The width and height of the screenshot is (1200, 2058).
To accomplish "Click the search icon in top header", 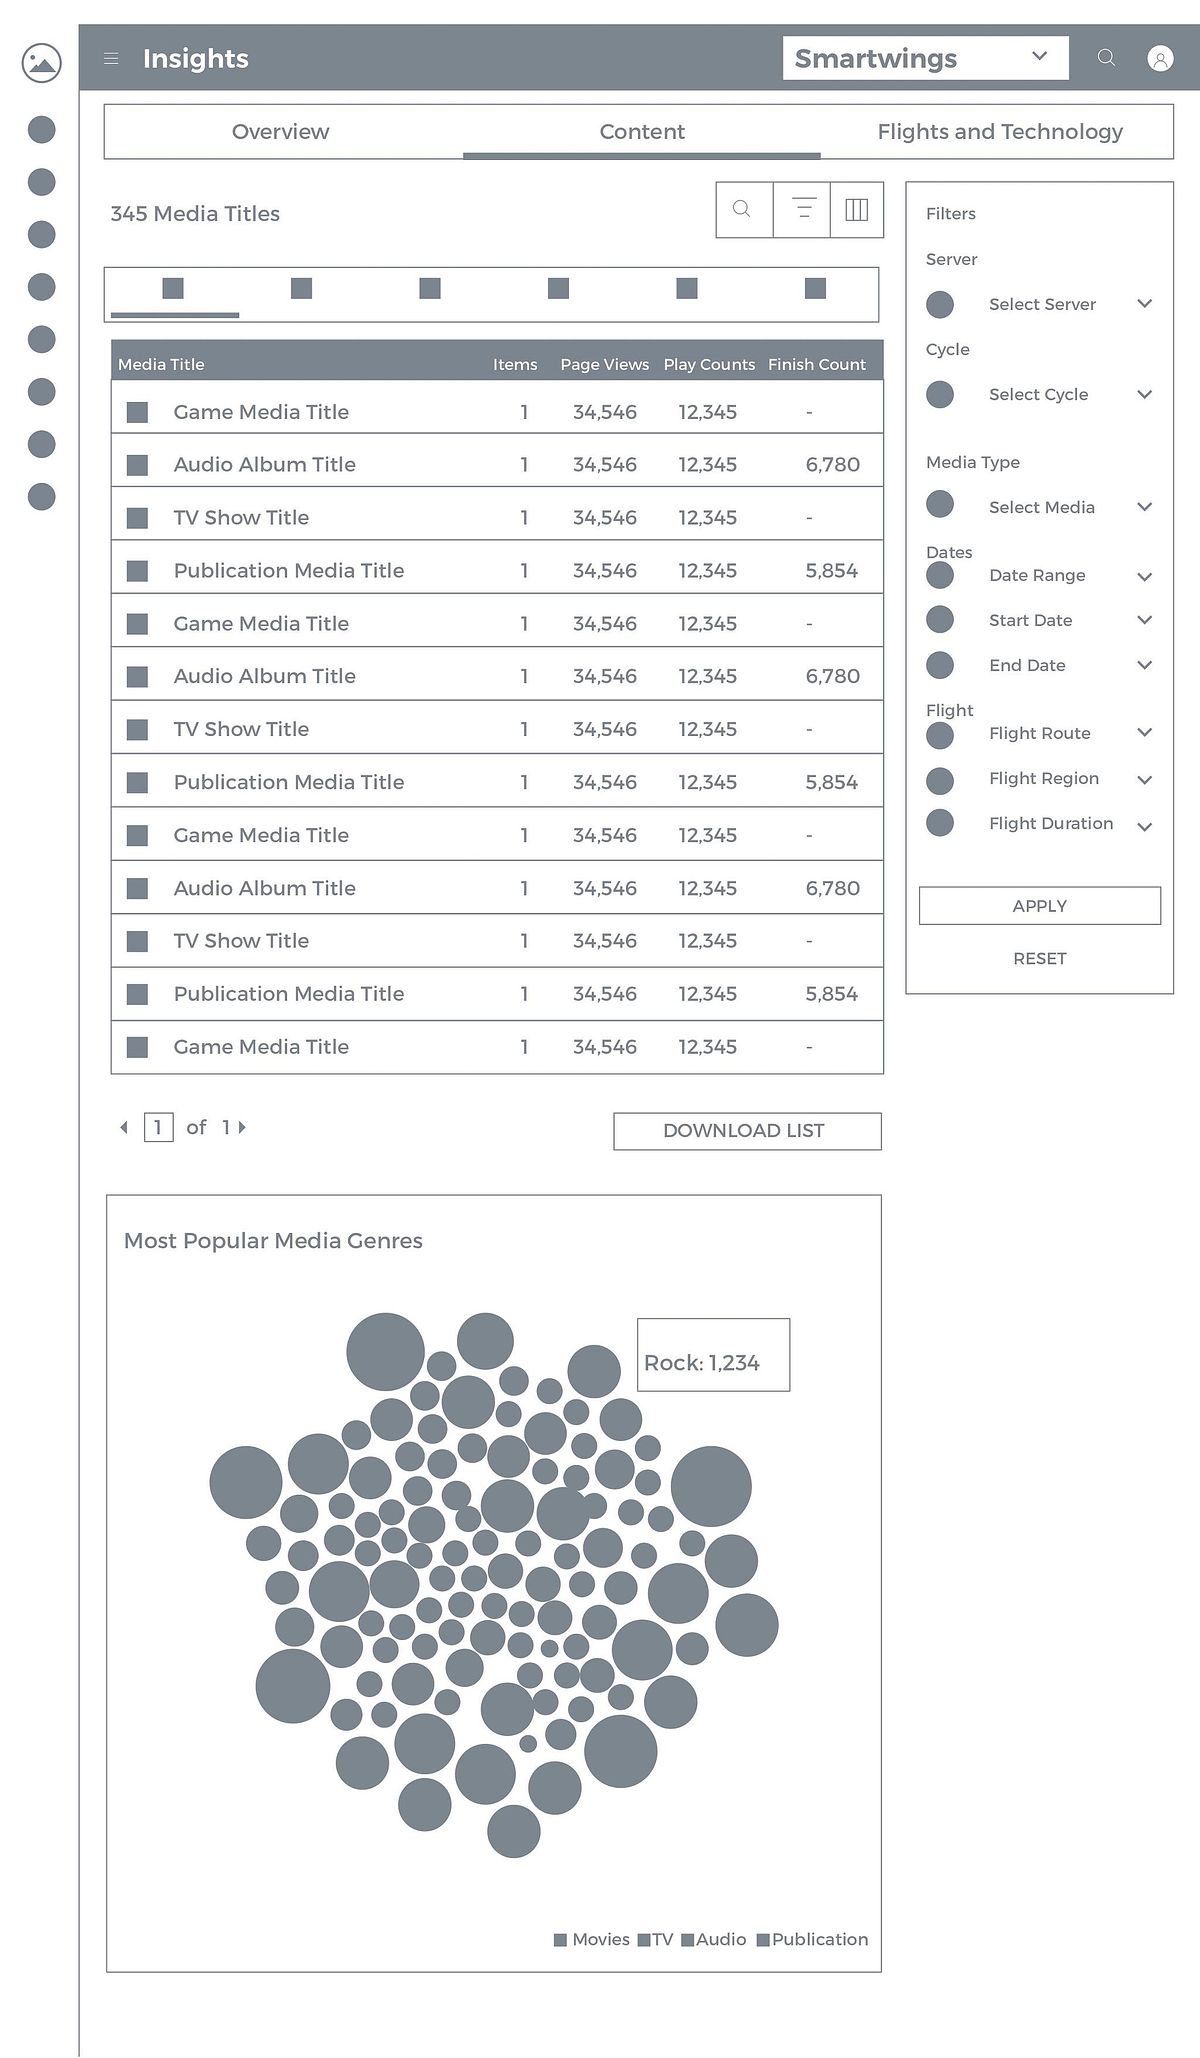I will pyautogui.click(x=1106, y=58).
